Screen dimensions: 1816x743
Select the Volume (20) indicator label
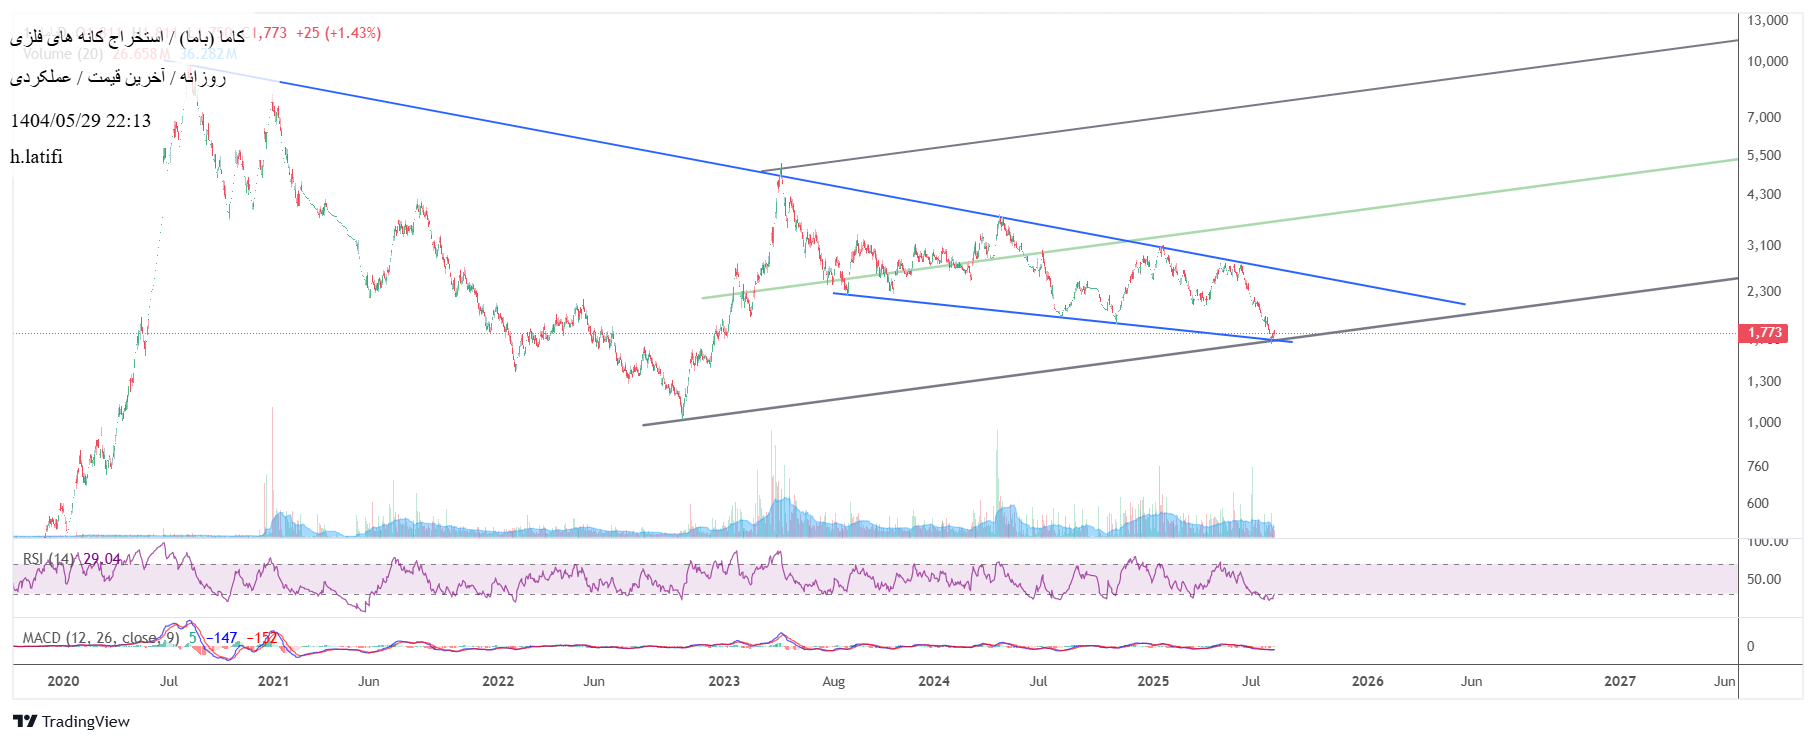63,54
